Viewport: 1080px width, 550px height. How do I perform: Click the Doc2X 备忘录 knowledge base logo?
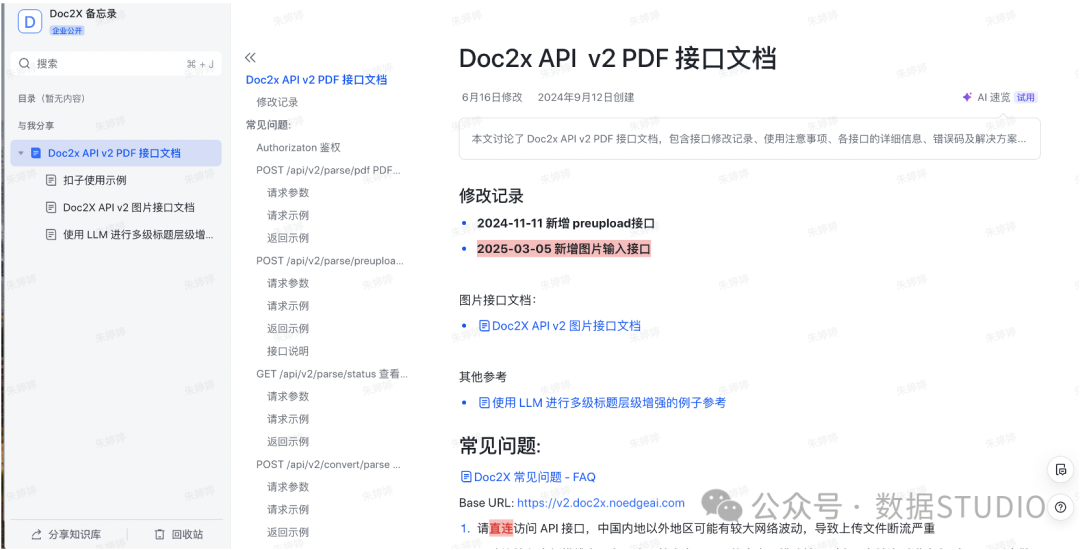click(x=30, y=22)
